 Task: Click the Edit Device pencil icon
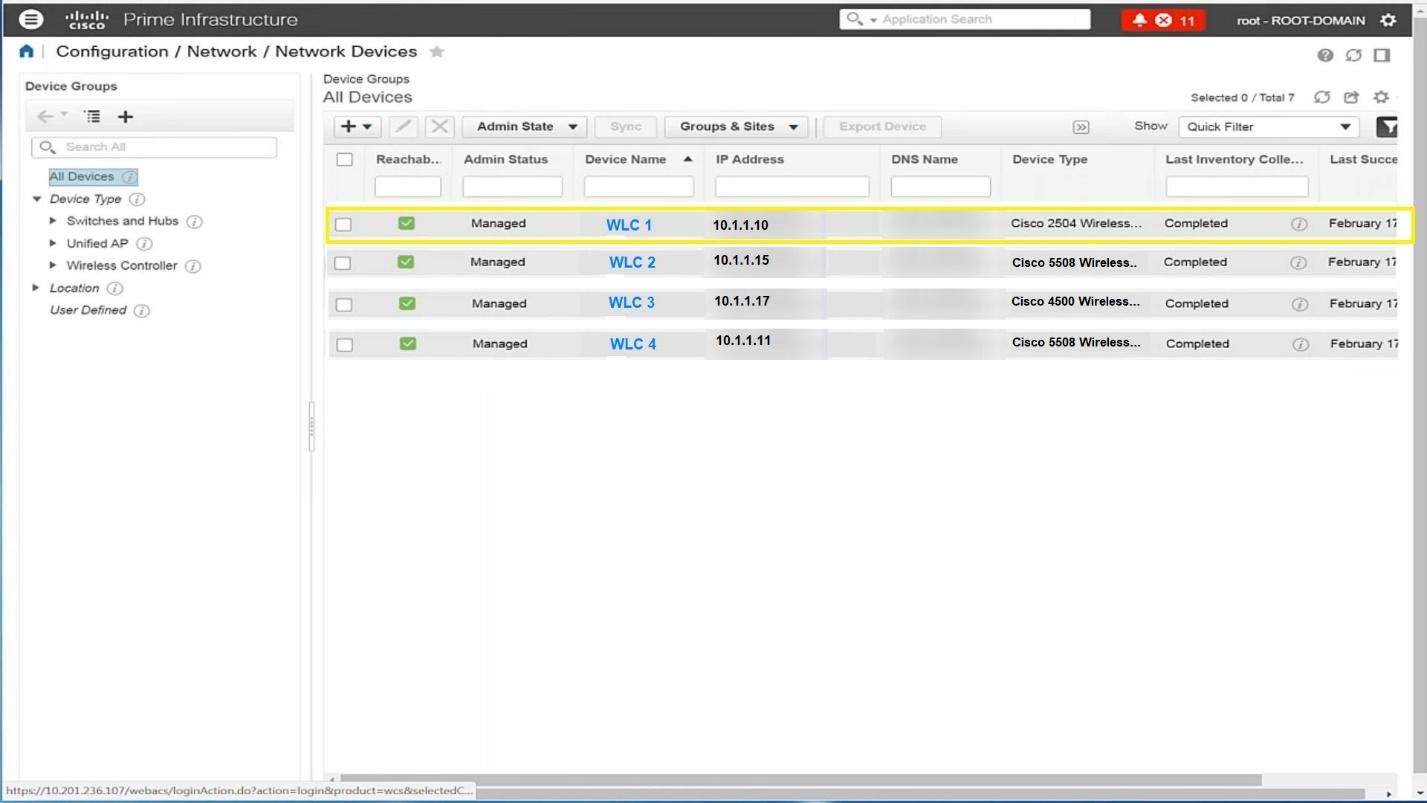(403, 126)
